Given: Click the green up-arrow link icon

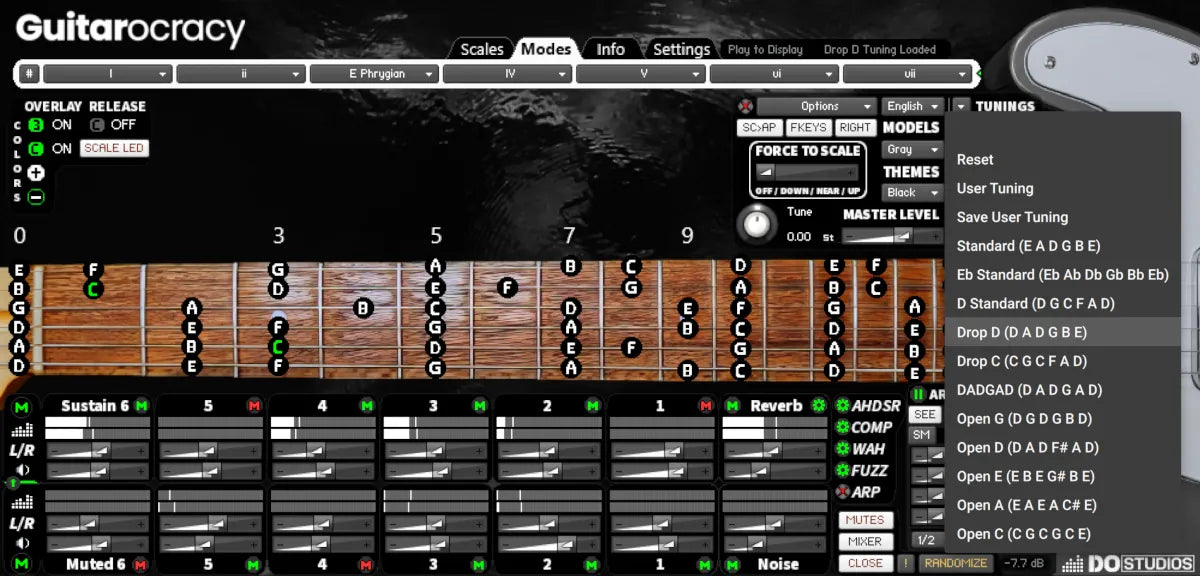Looking at the screenshot, I should [x=15, y=484].
